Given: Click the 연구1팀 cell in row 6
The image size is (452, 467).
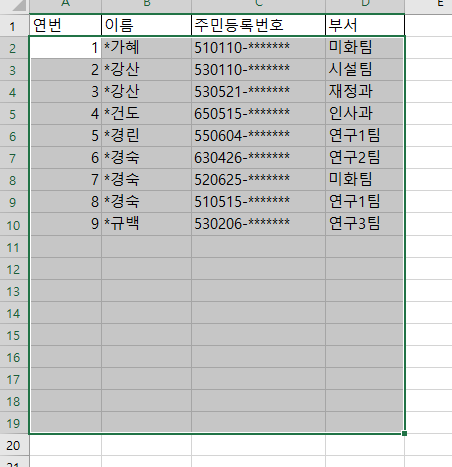Looking at the screenshot, I should coord(365,136).
